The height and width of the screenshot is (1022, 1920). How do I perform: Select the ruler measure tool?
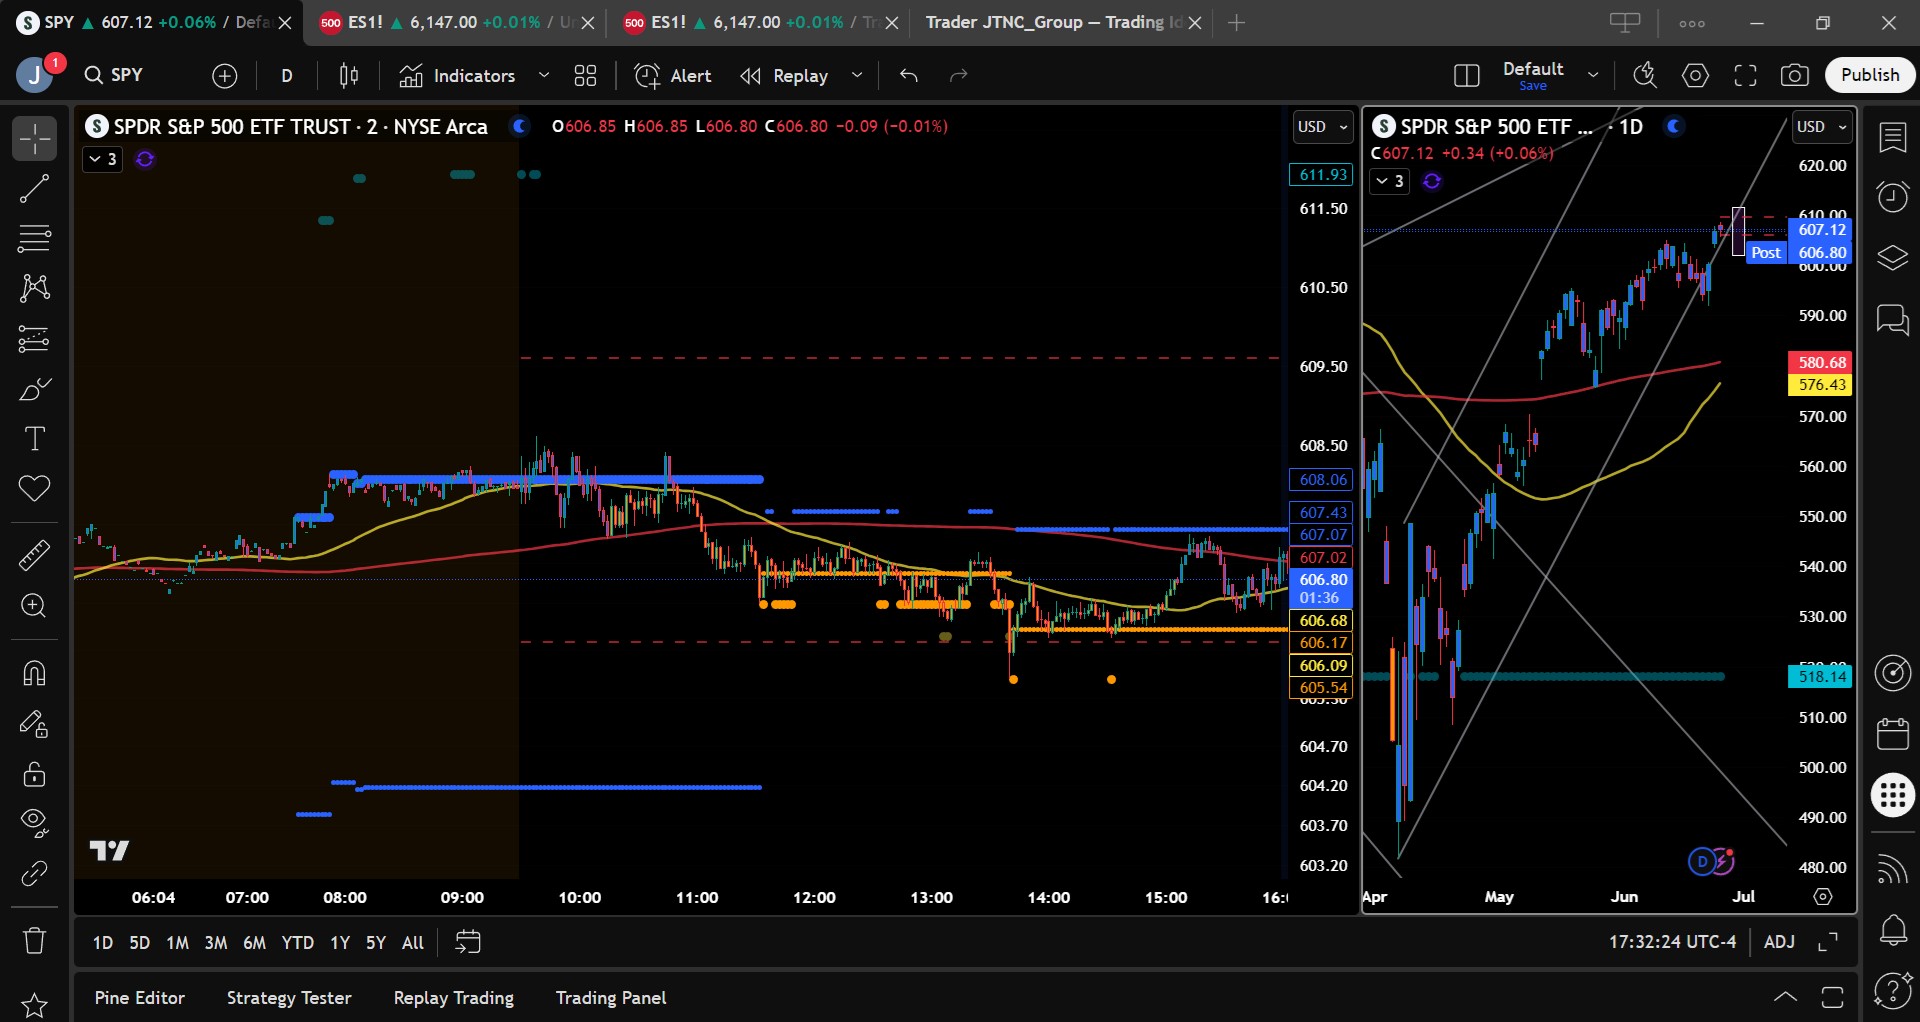(x=34, y=555)
